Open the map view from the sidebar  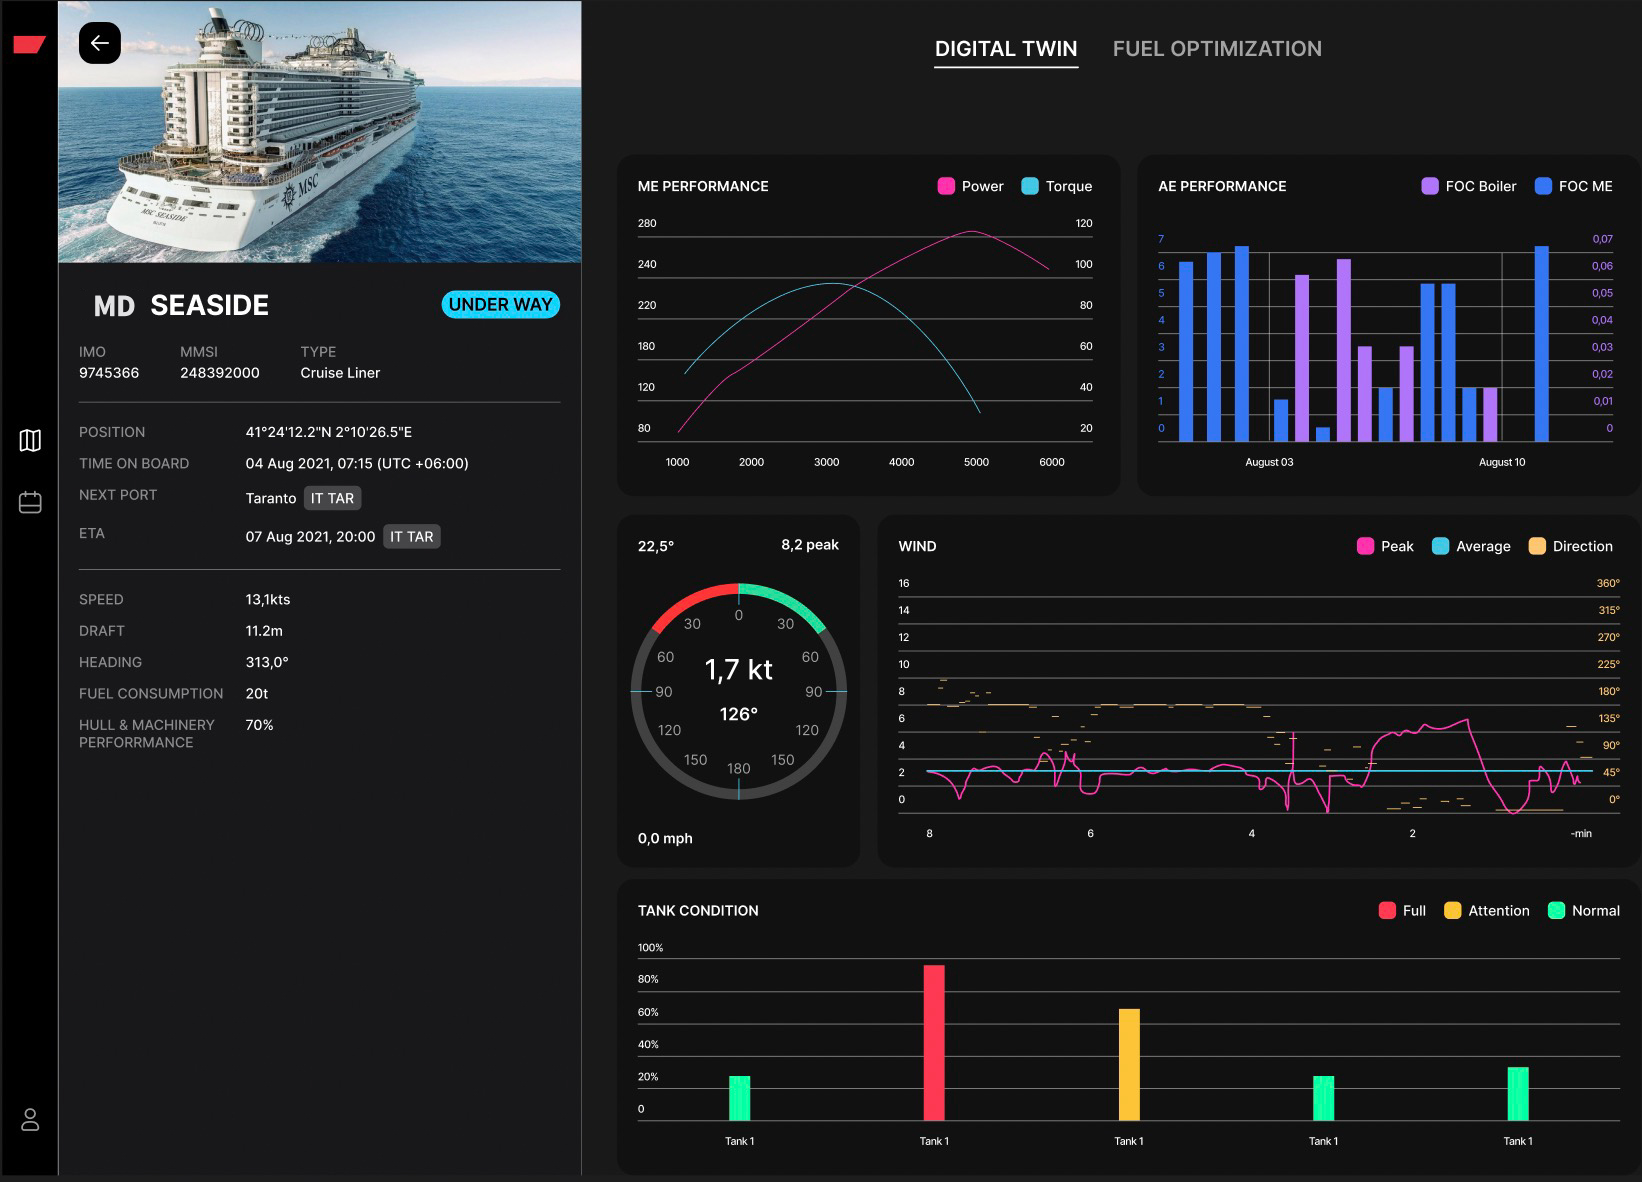[30, 440]
